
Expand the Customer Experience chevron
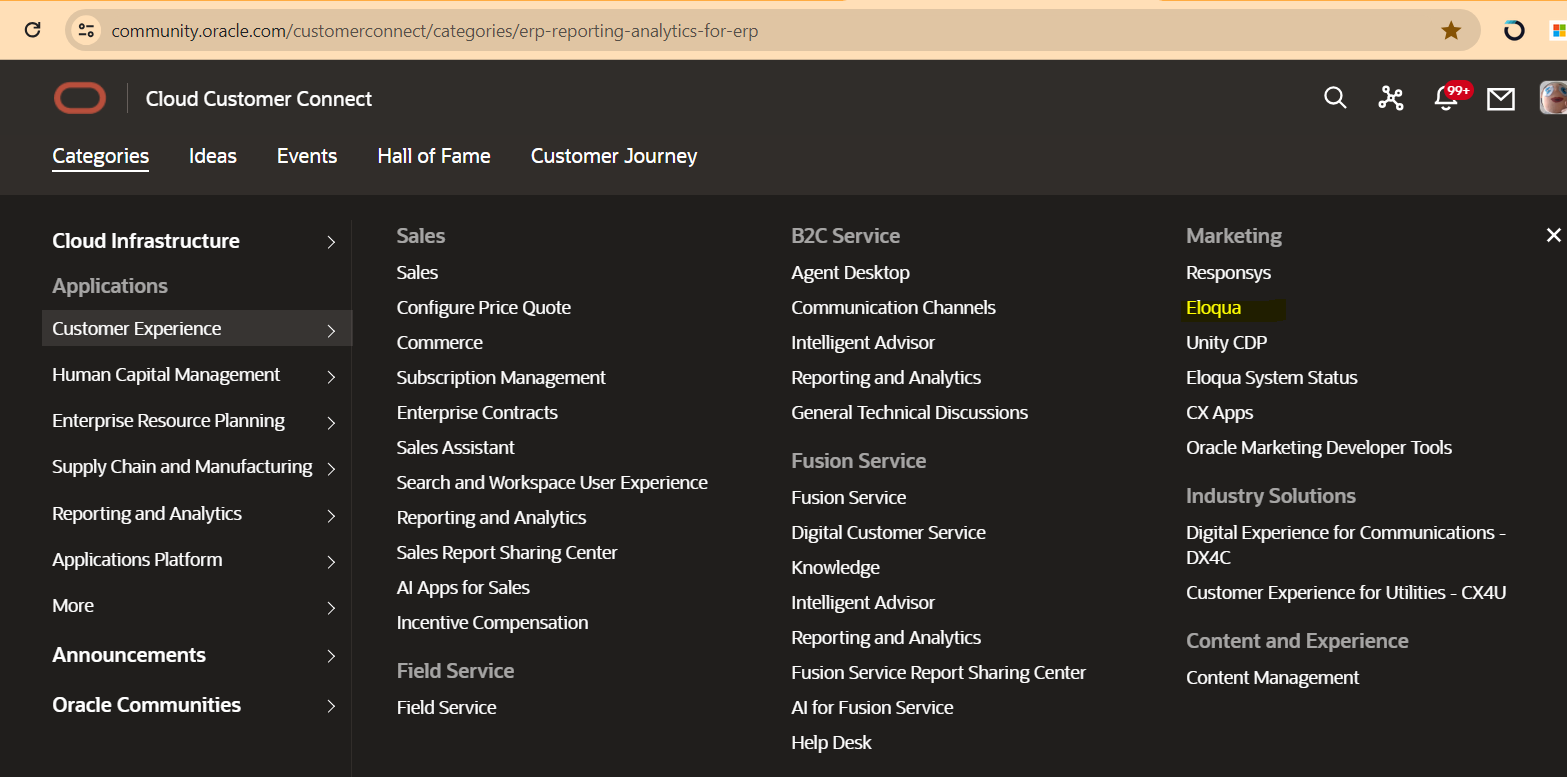(x=331, y=330)
